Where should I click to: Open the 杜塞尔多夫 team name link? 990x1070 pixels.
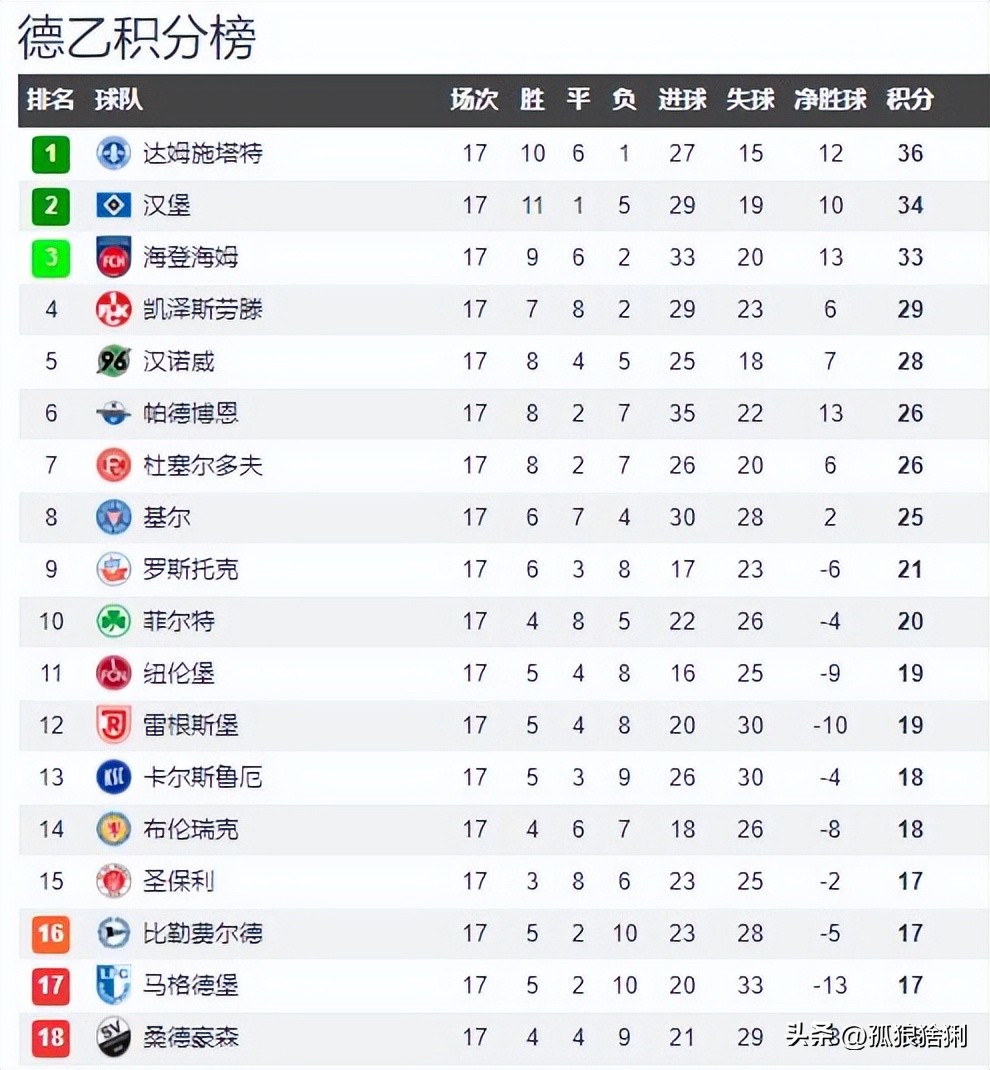tap(202, 465)
